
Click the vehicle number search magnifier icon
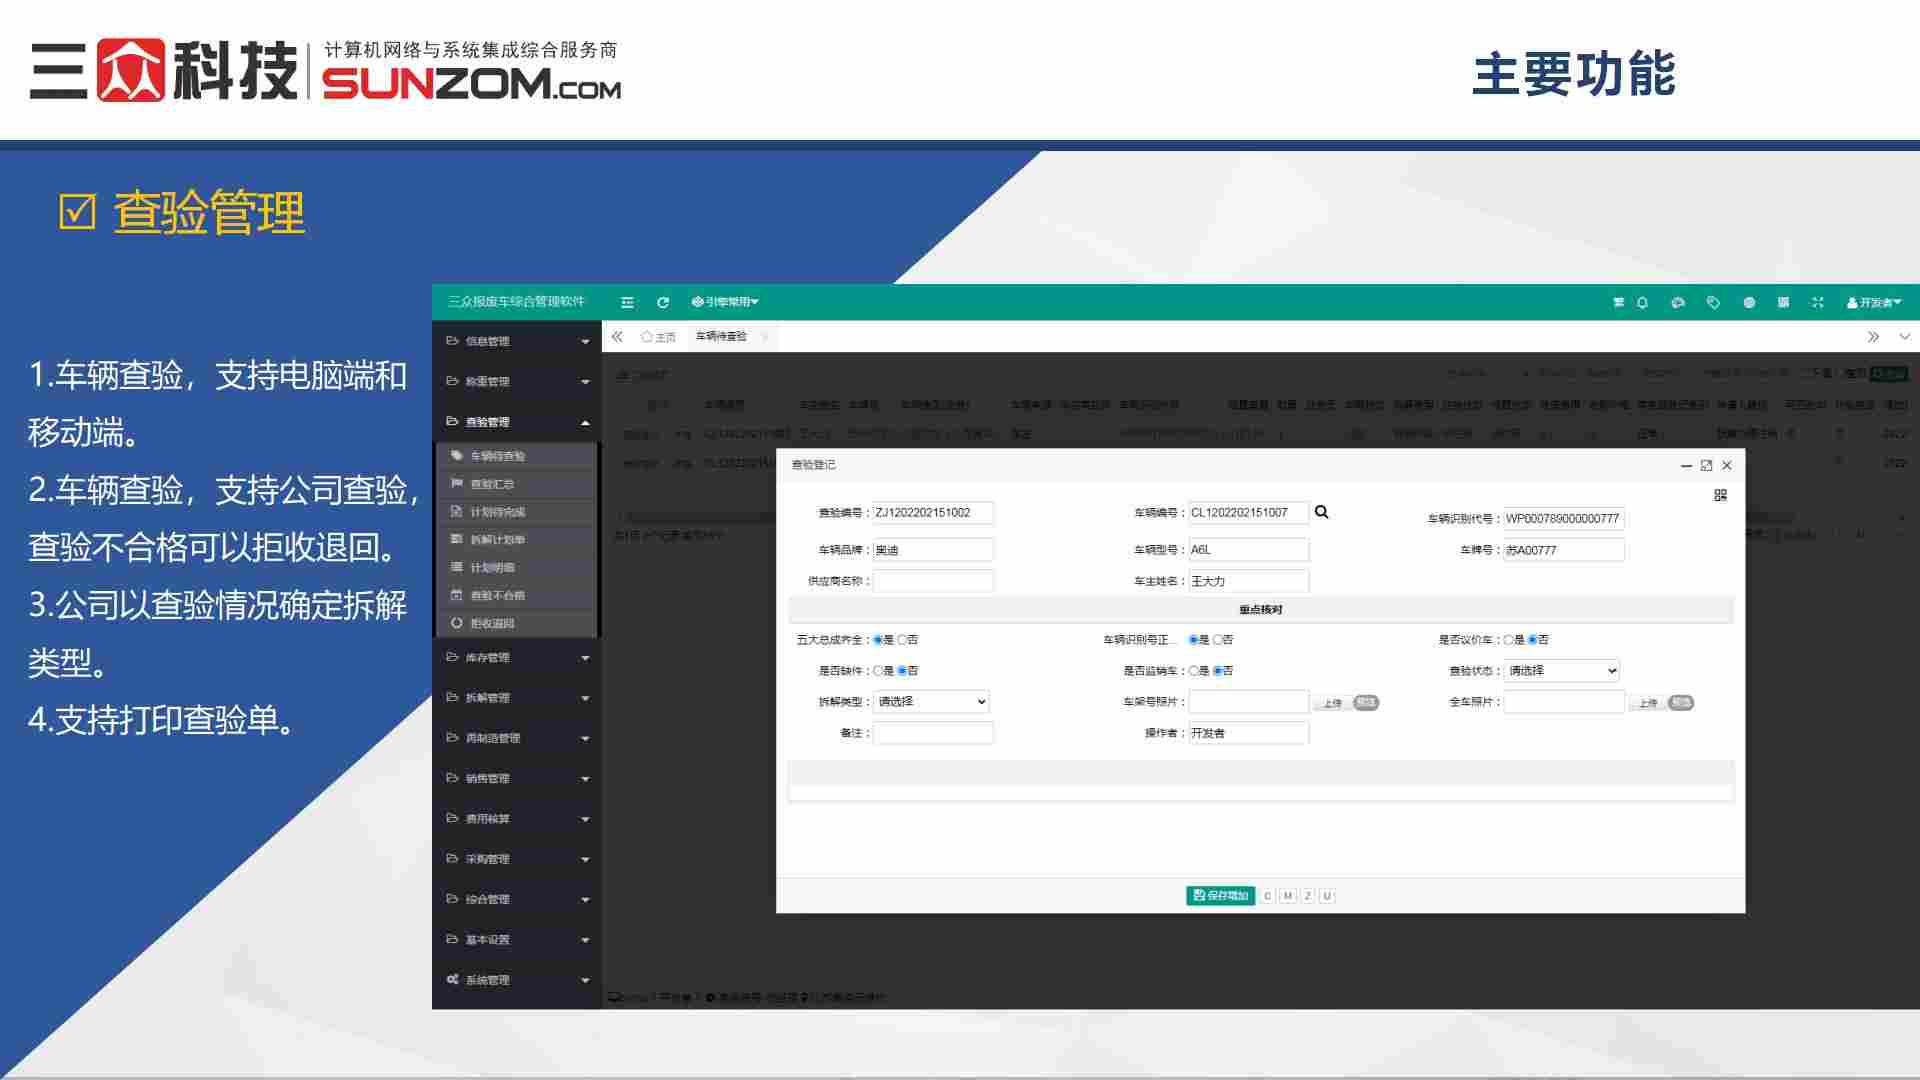tap(1321, 512)
